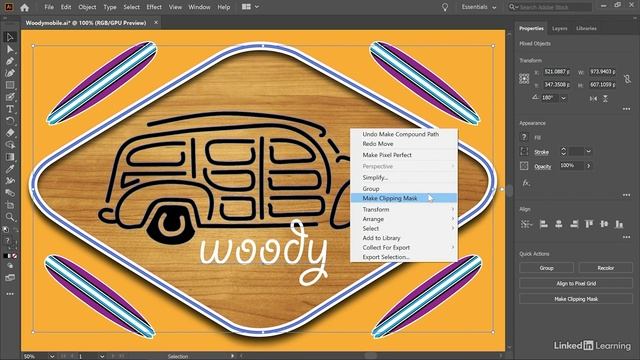Viewport: 640px width, 360px height.
Task: Click Flip Horizontal icon in Transform
Action: click(593, 98)
